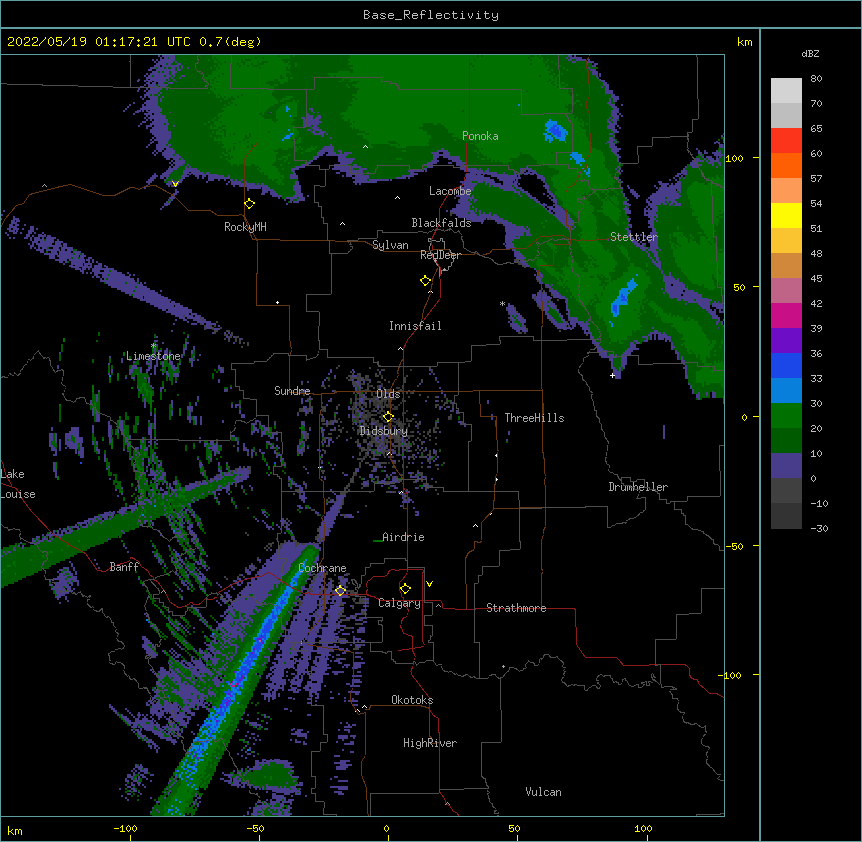Click the Calgary city label
This screenshot has width=862, height=842.
click(x=399, y=603)
